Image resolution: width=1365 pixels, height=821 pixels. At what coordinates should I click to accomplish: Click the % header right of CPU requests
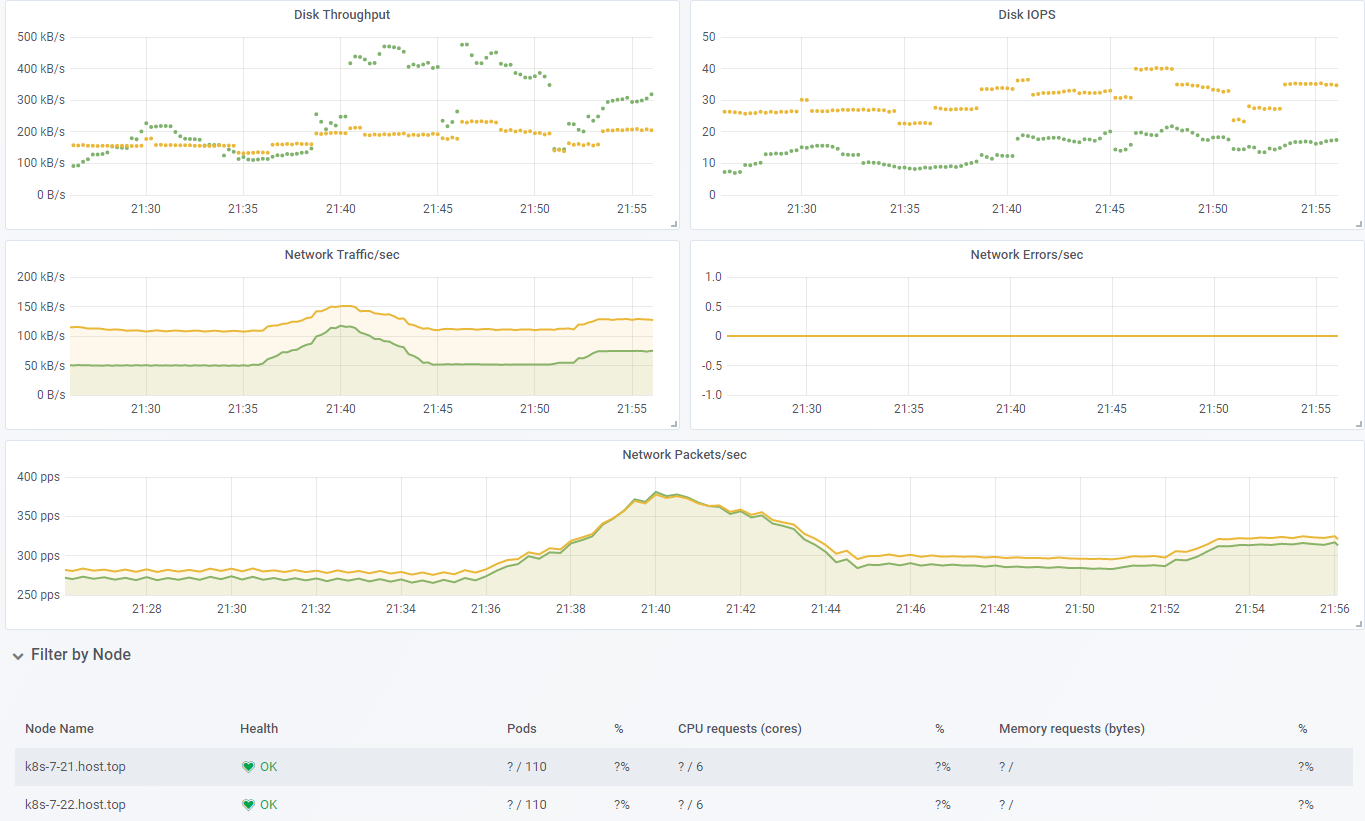(x=940, y=729)
